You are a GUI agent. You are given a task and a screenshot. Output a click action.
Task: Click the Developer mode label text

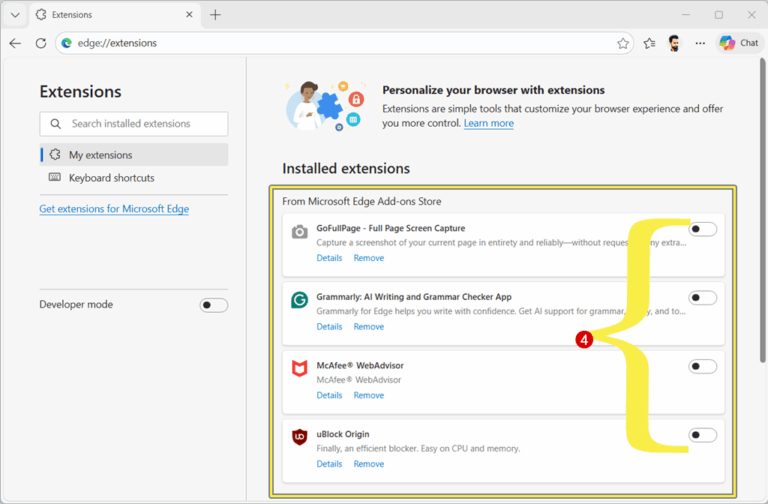(76, 305)
